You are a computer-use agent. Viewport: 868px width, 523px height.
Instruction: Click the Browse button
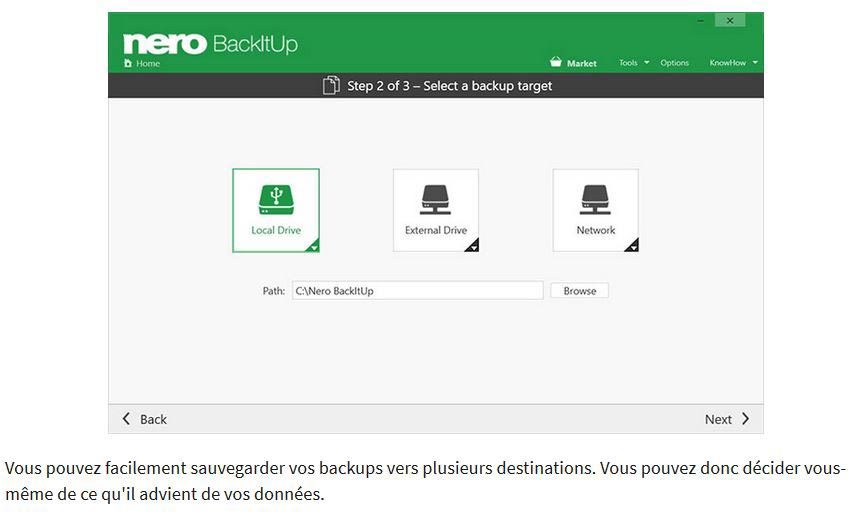(580, 291)
